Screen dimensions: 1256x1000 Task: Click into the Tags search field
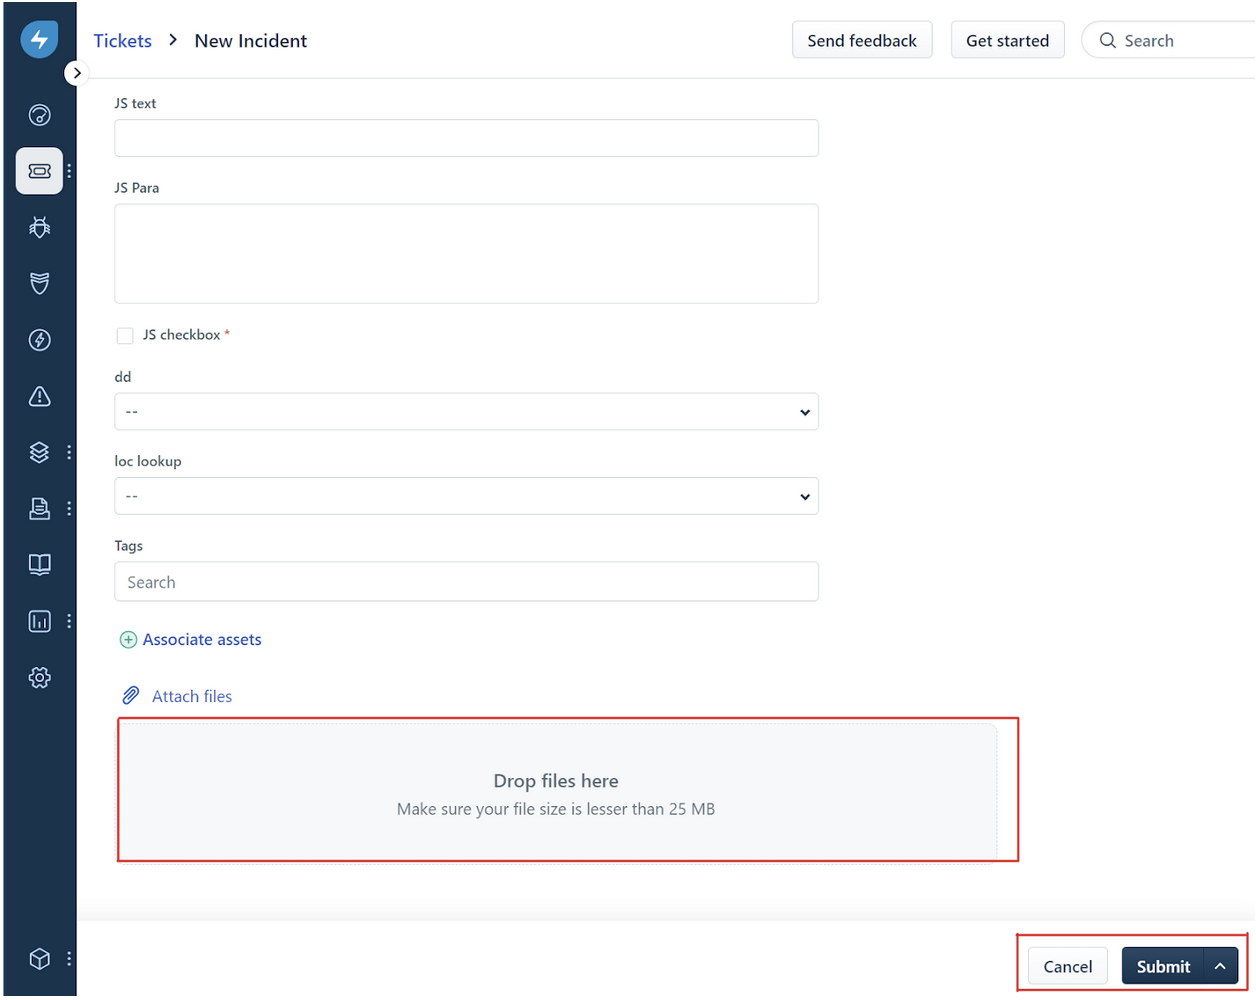[x=466, y=582]
